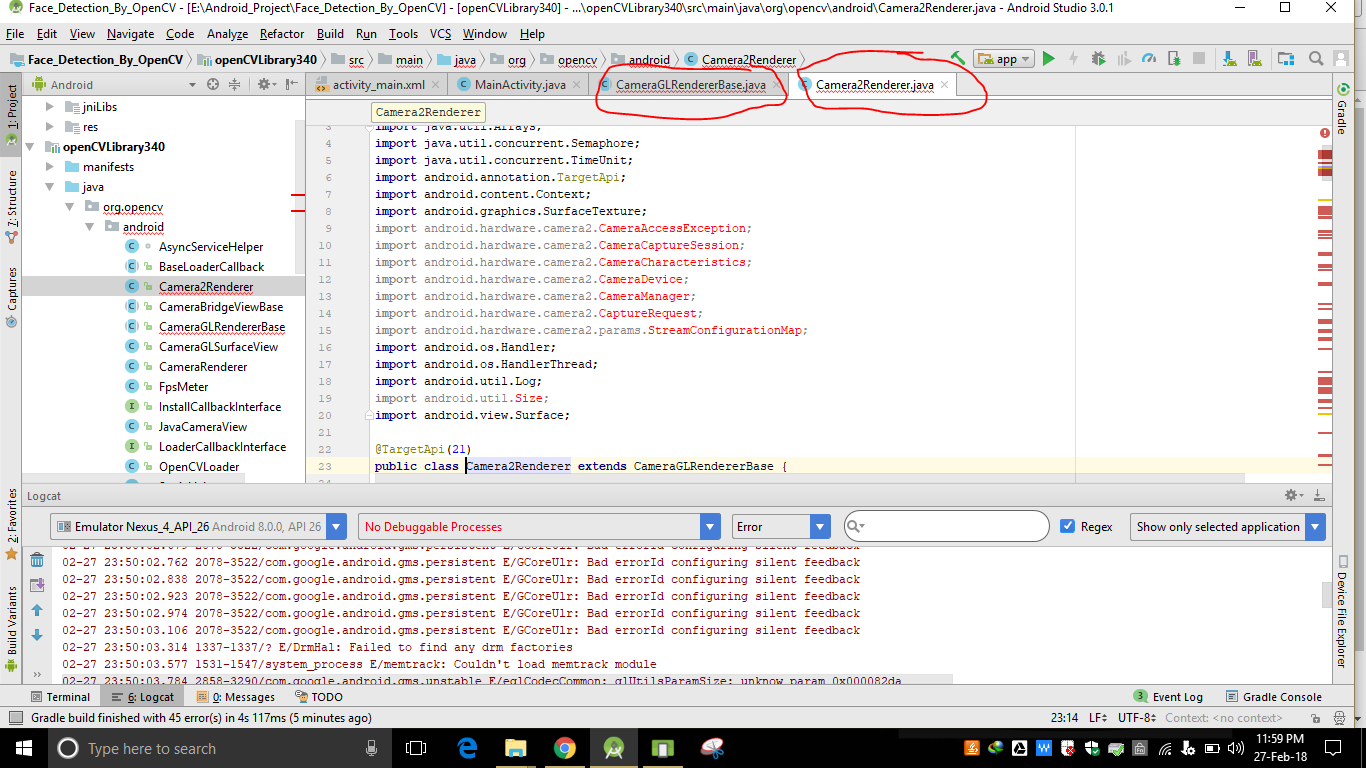Switch to the CameraGLRendererBase.java tab
The width and height of the screenshot is (1366, 768).
[x=690, y=85]
